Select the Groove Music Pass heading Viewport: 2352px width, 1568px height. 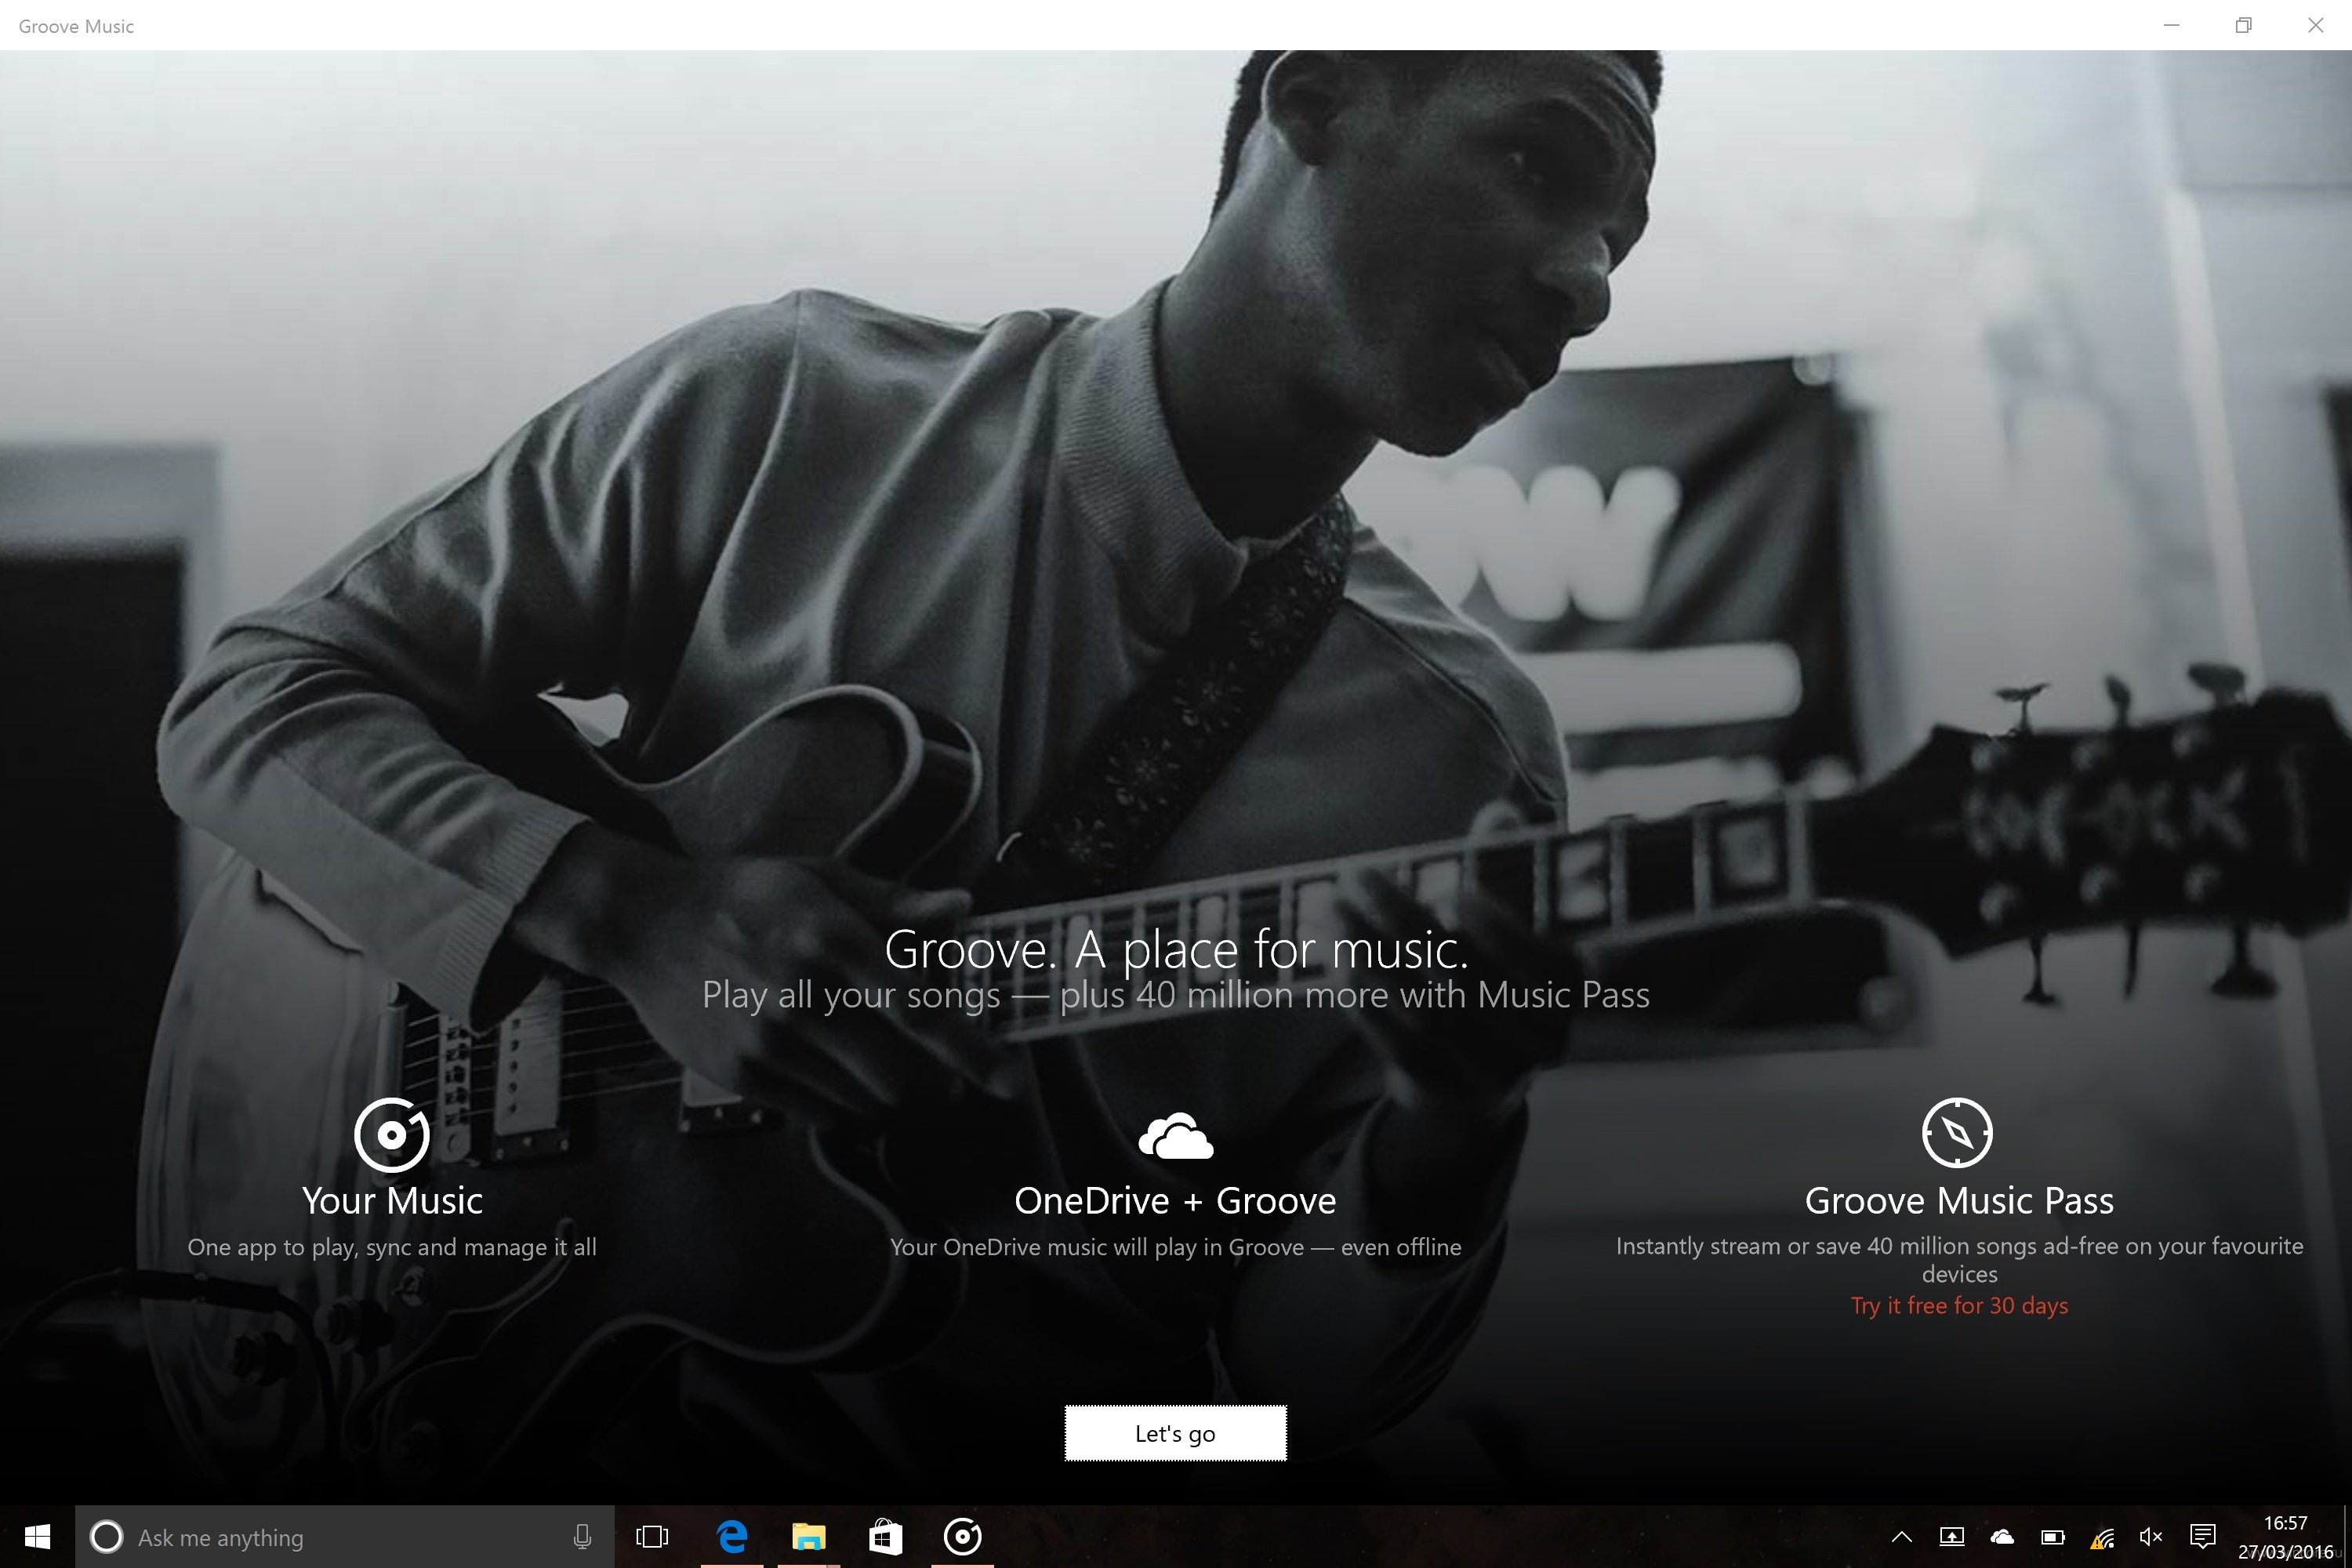click(x=1959, y=1200)
